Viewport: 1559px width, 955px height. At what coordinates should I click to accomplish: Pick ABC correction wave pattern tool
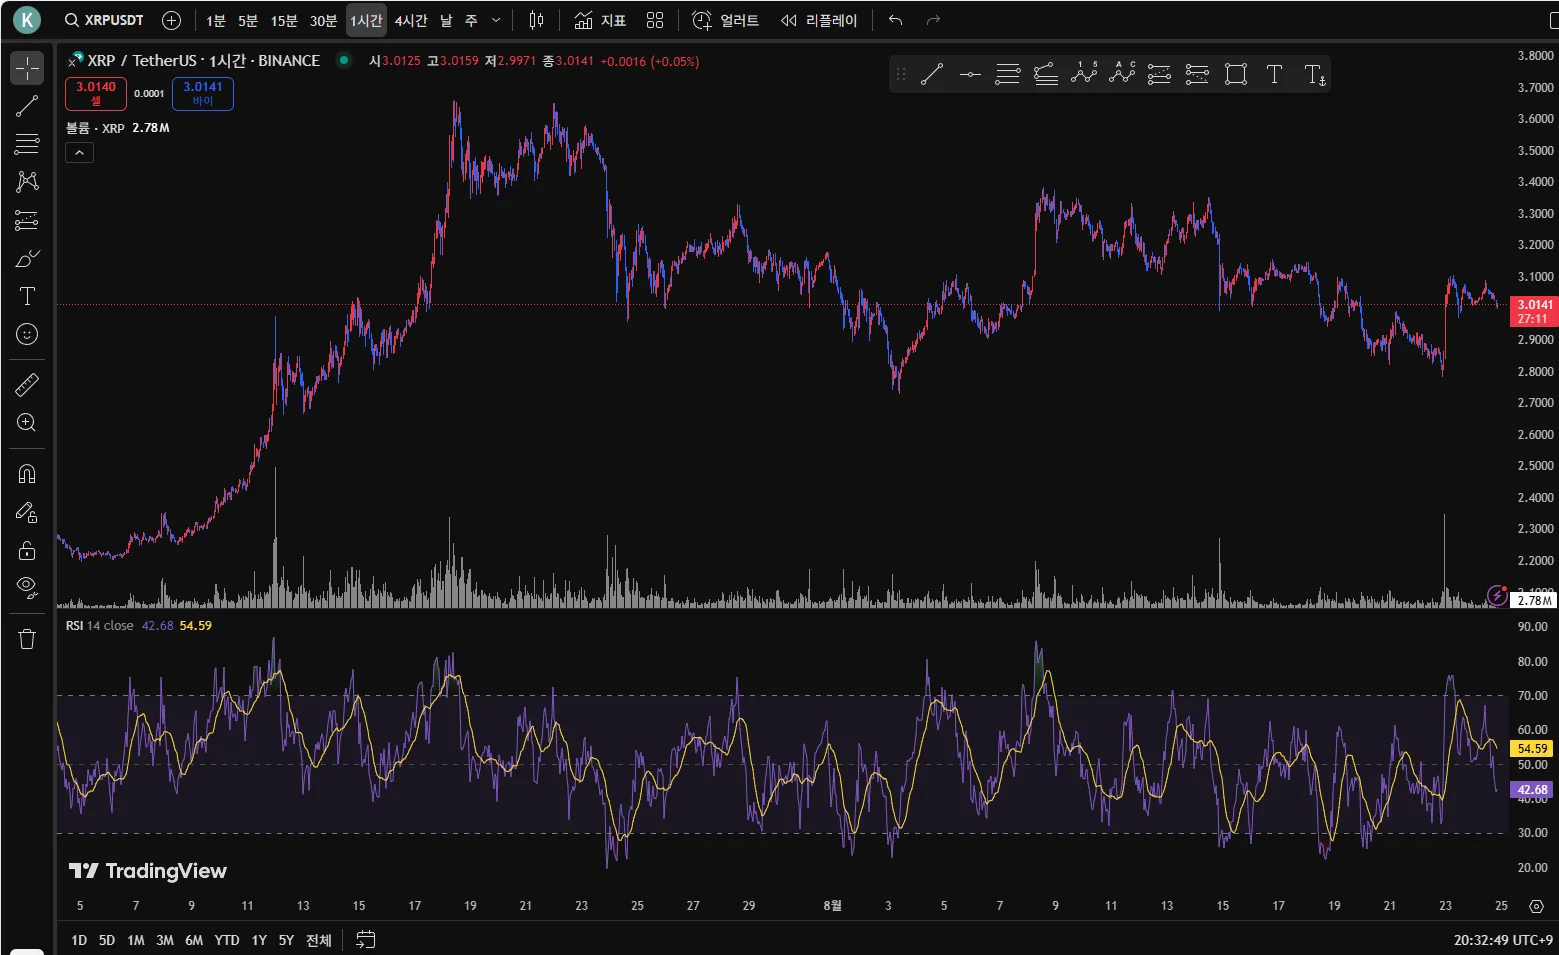click(x=1122, y=74)
